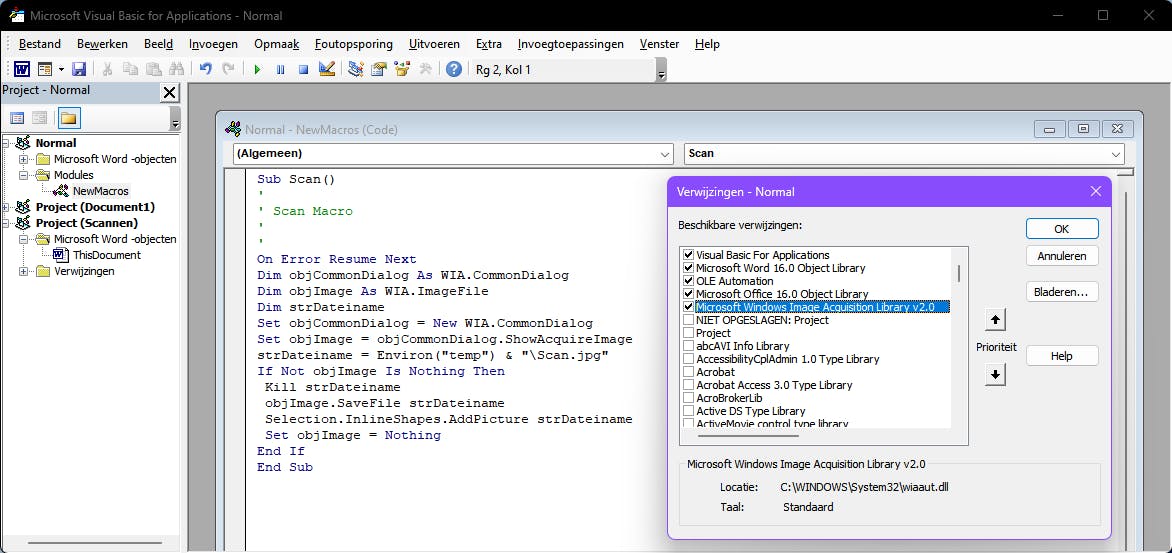Open the Project Explorer toolbar icon
1172x553 pixels.
click(x=355, y=70)
